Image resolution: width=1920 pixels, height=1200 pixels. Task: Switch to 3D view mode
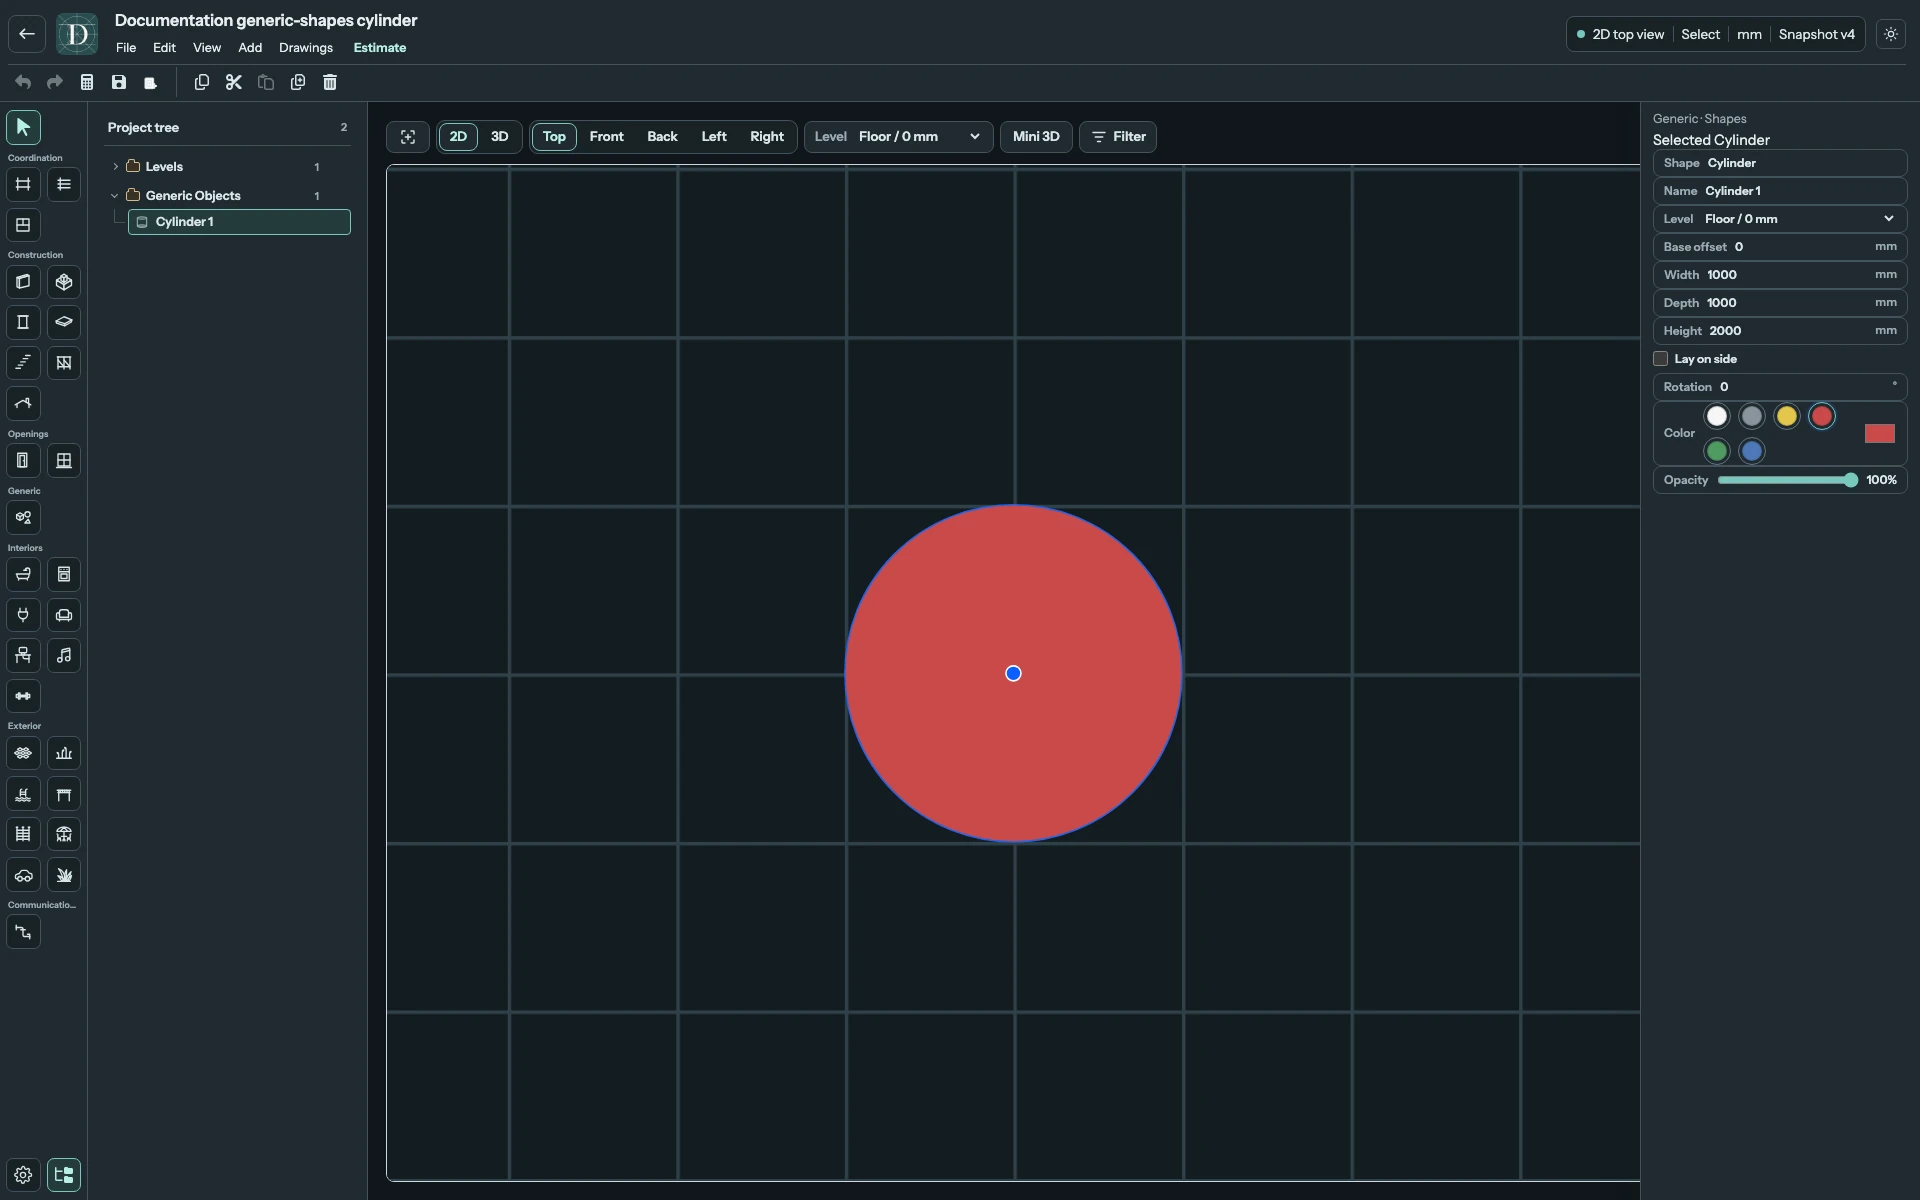(500, 137)
